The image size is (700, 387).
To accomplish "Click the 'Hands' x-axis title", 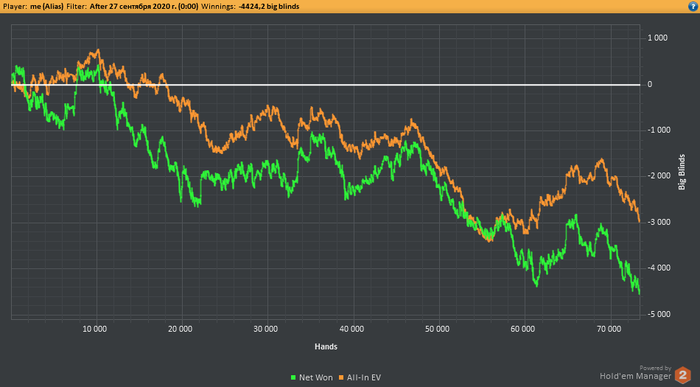I will 326,346.
